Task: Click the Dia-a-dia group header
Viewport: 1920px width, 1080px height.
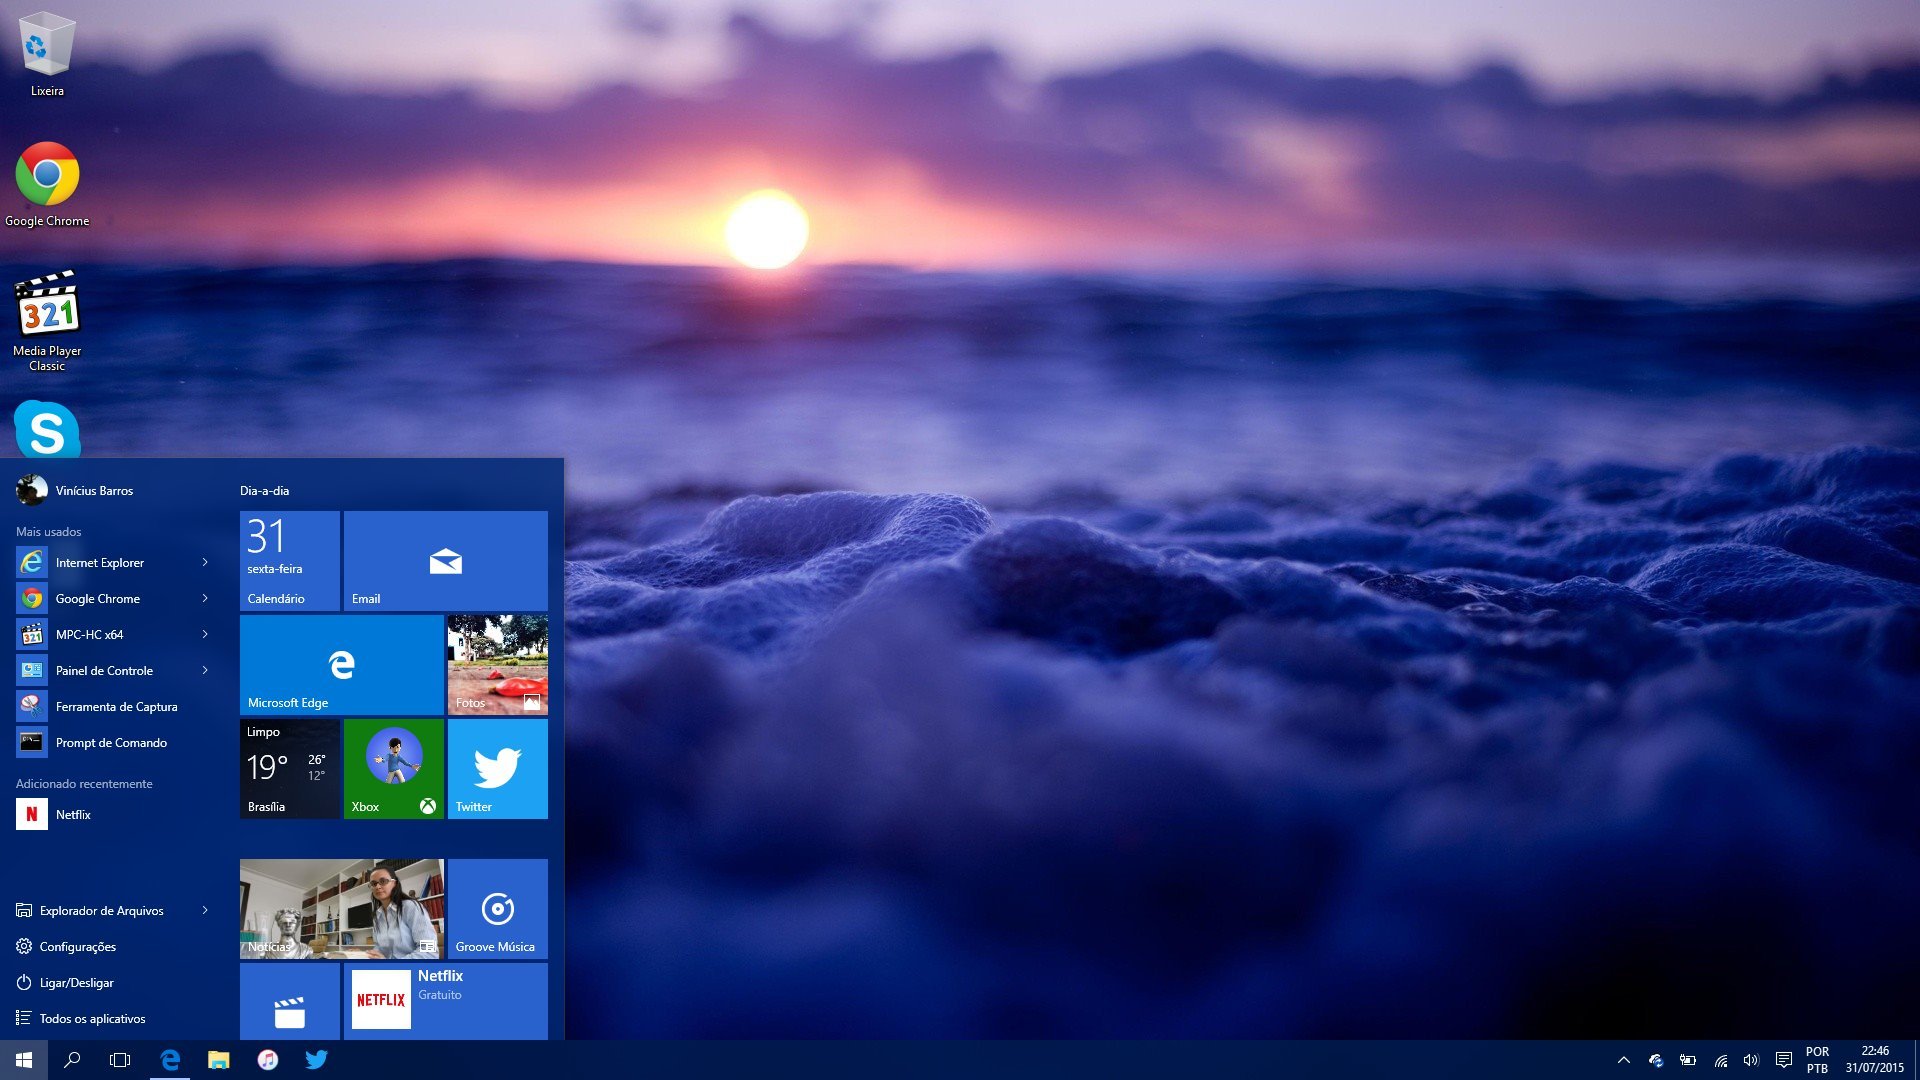Action: coord(264,490)
